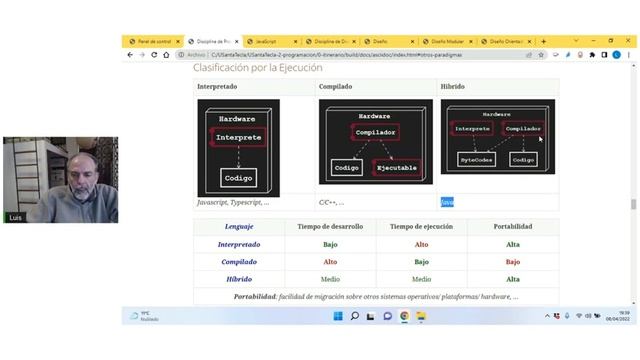Click 'Alto' in the Compilado desarrollo cell
Screen dimensions: 640x360
[x=330, y=262]
